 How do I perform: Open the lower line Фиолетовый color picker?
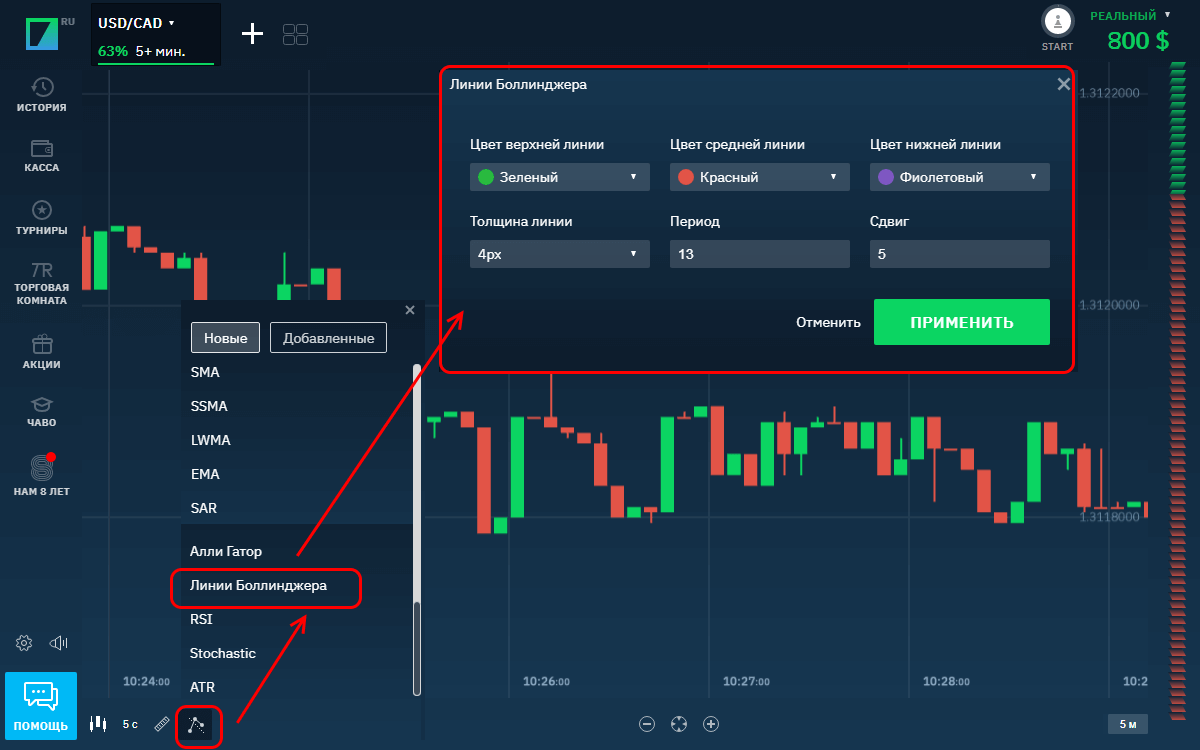pyautogui.click(x=959, y=177)
